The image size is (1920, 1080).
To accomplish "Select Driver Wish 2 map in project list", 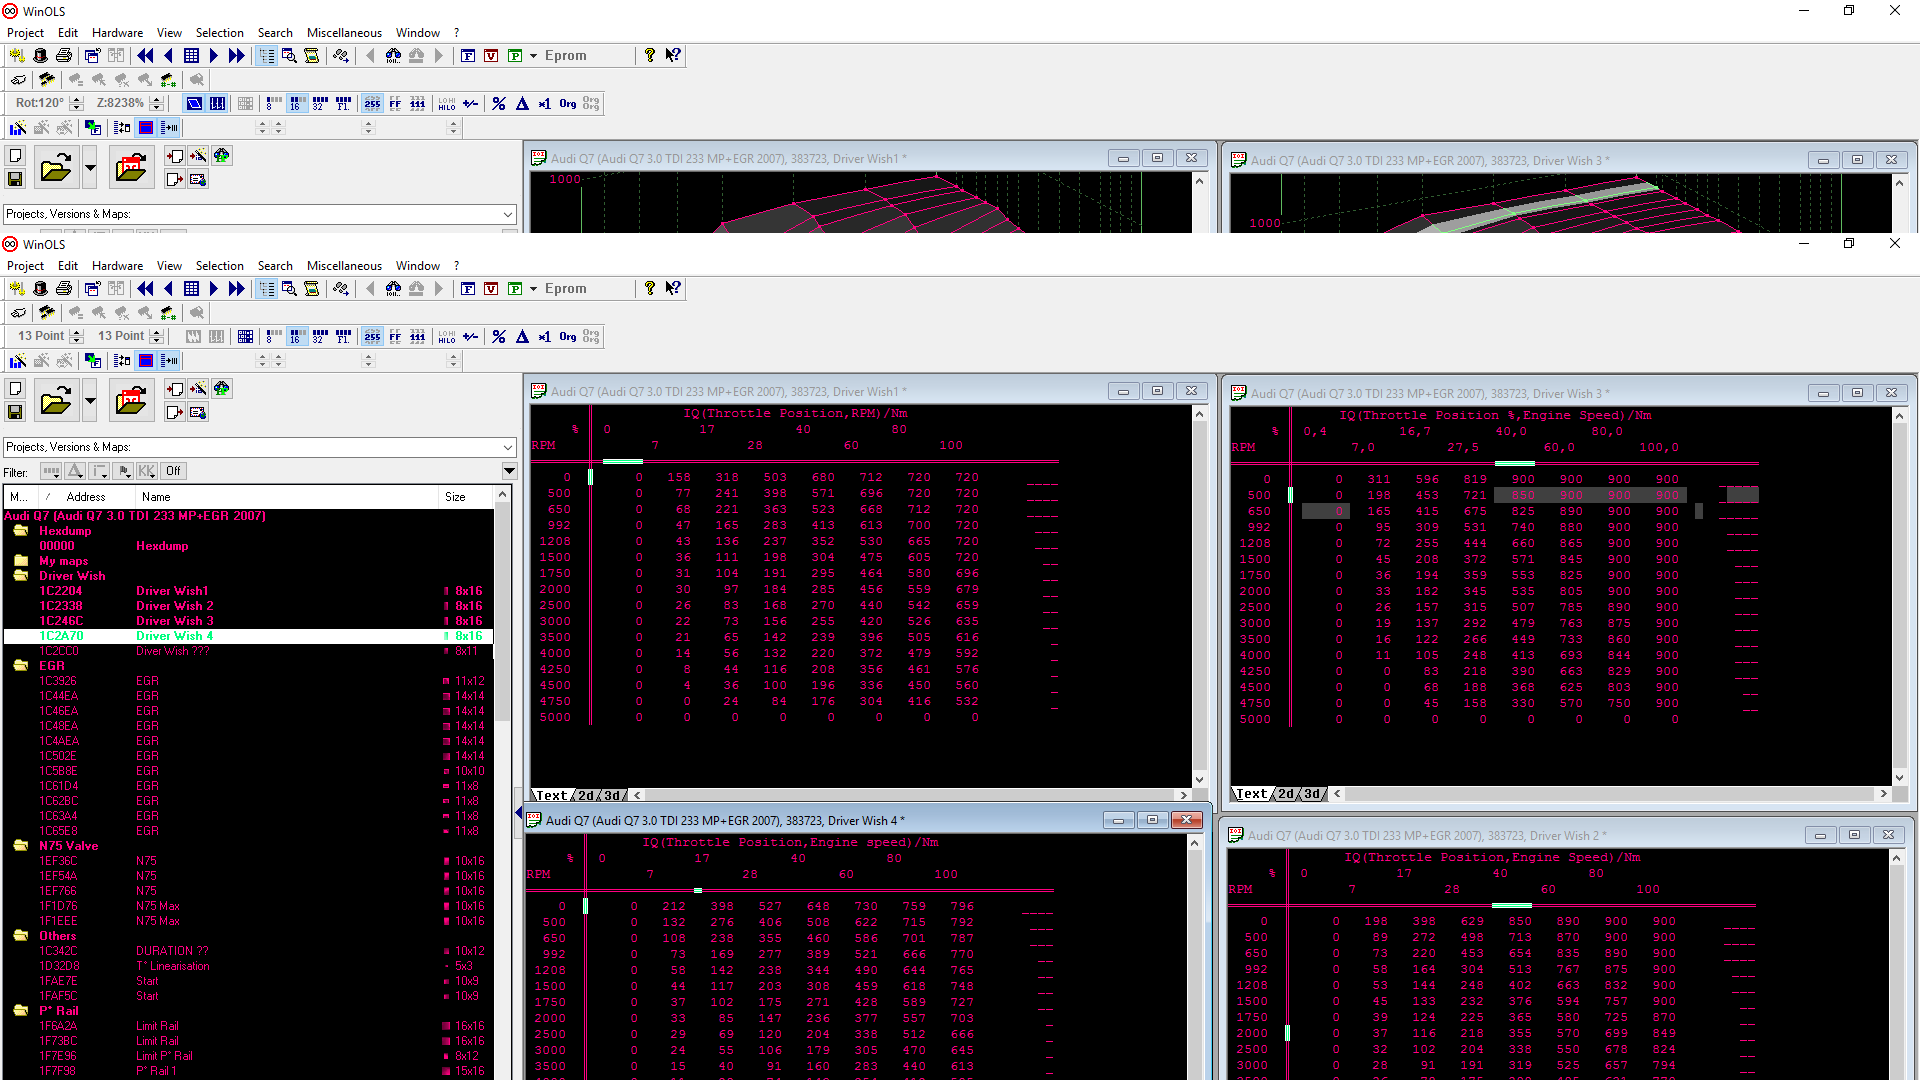I will tap(175, 606).
